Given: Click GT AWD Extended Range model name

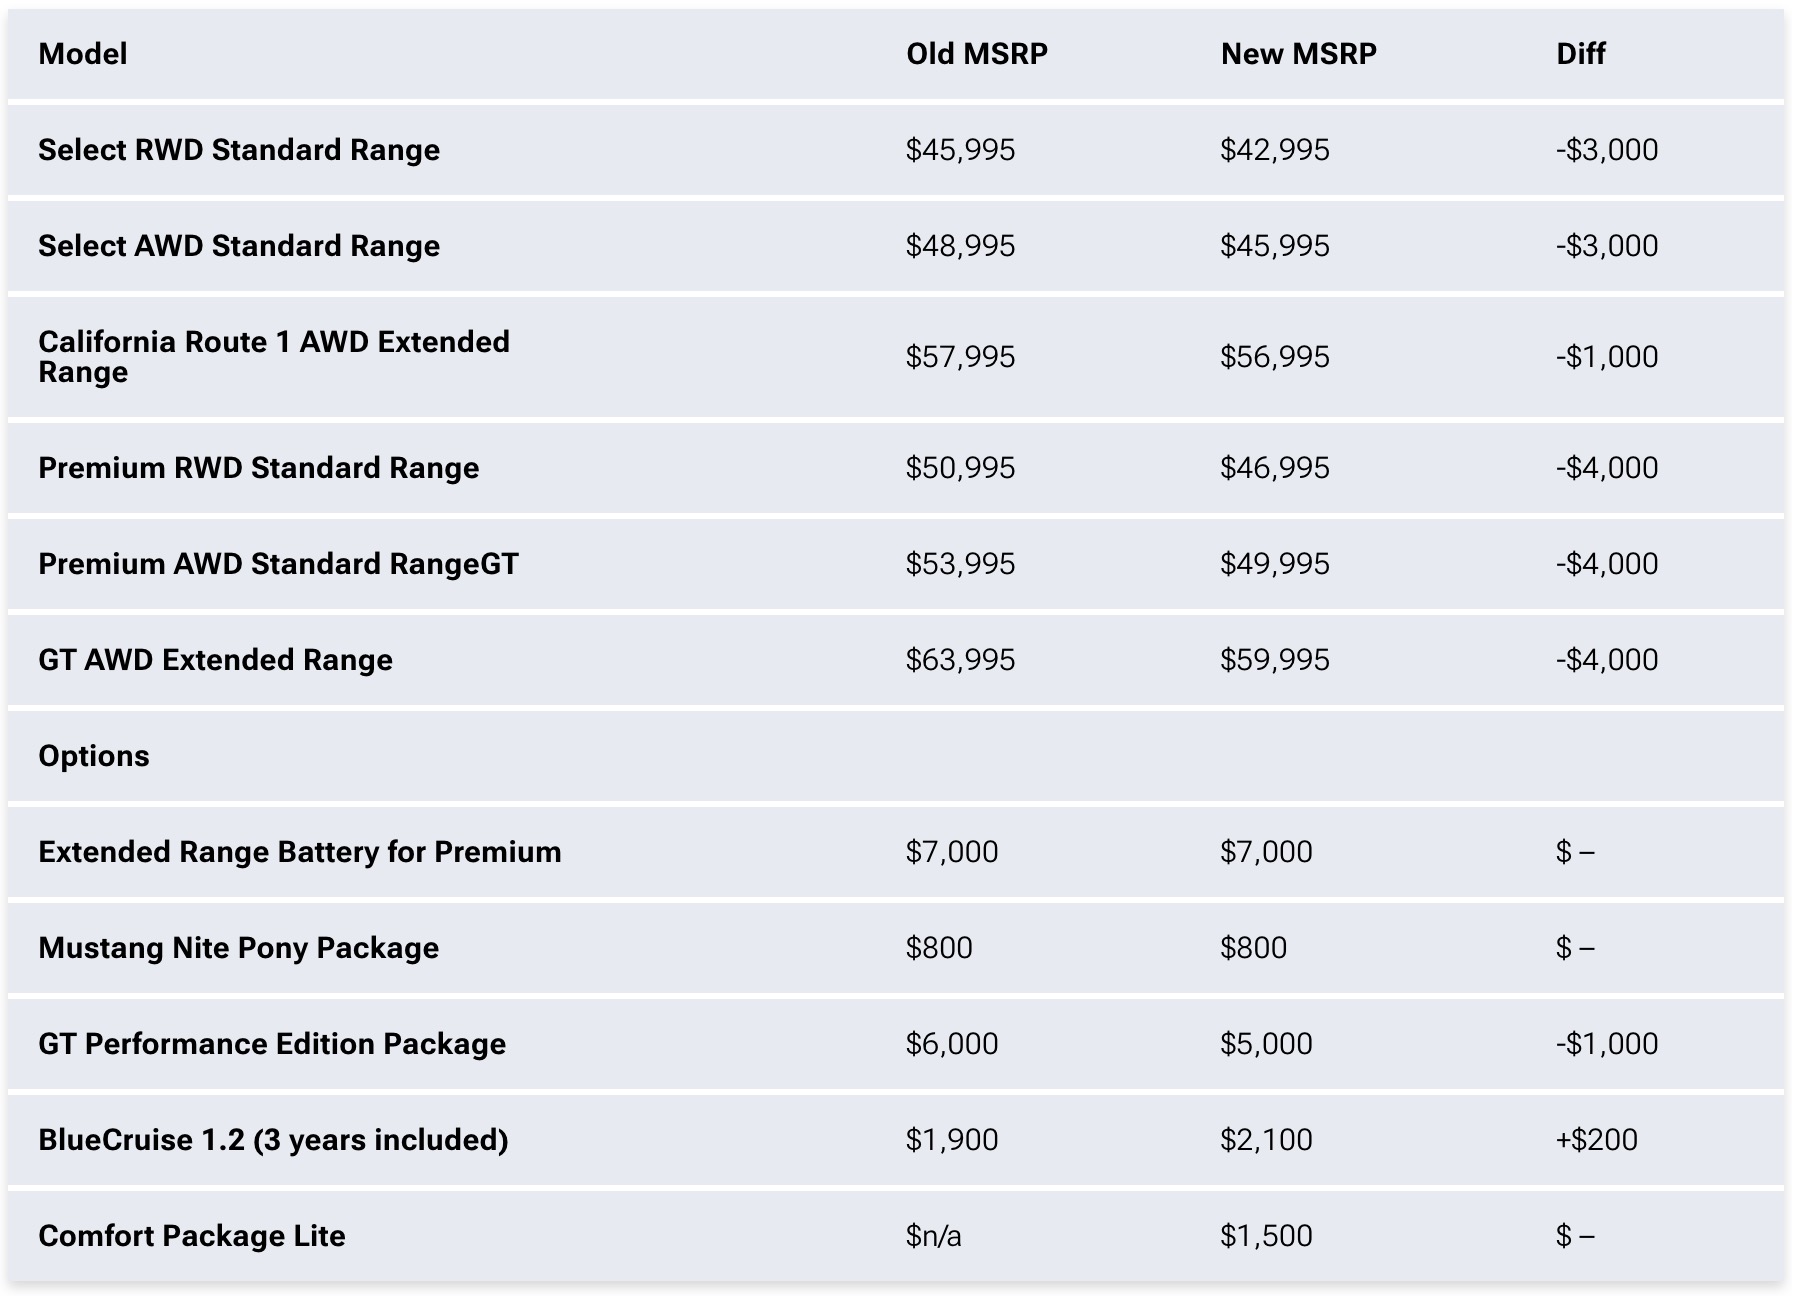Looking at the screenshot, I should (215, 660).
